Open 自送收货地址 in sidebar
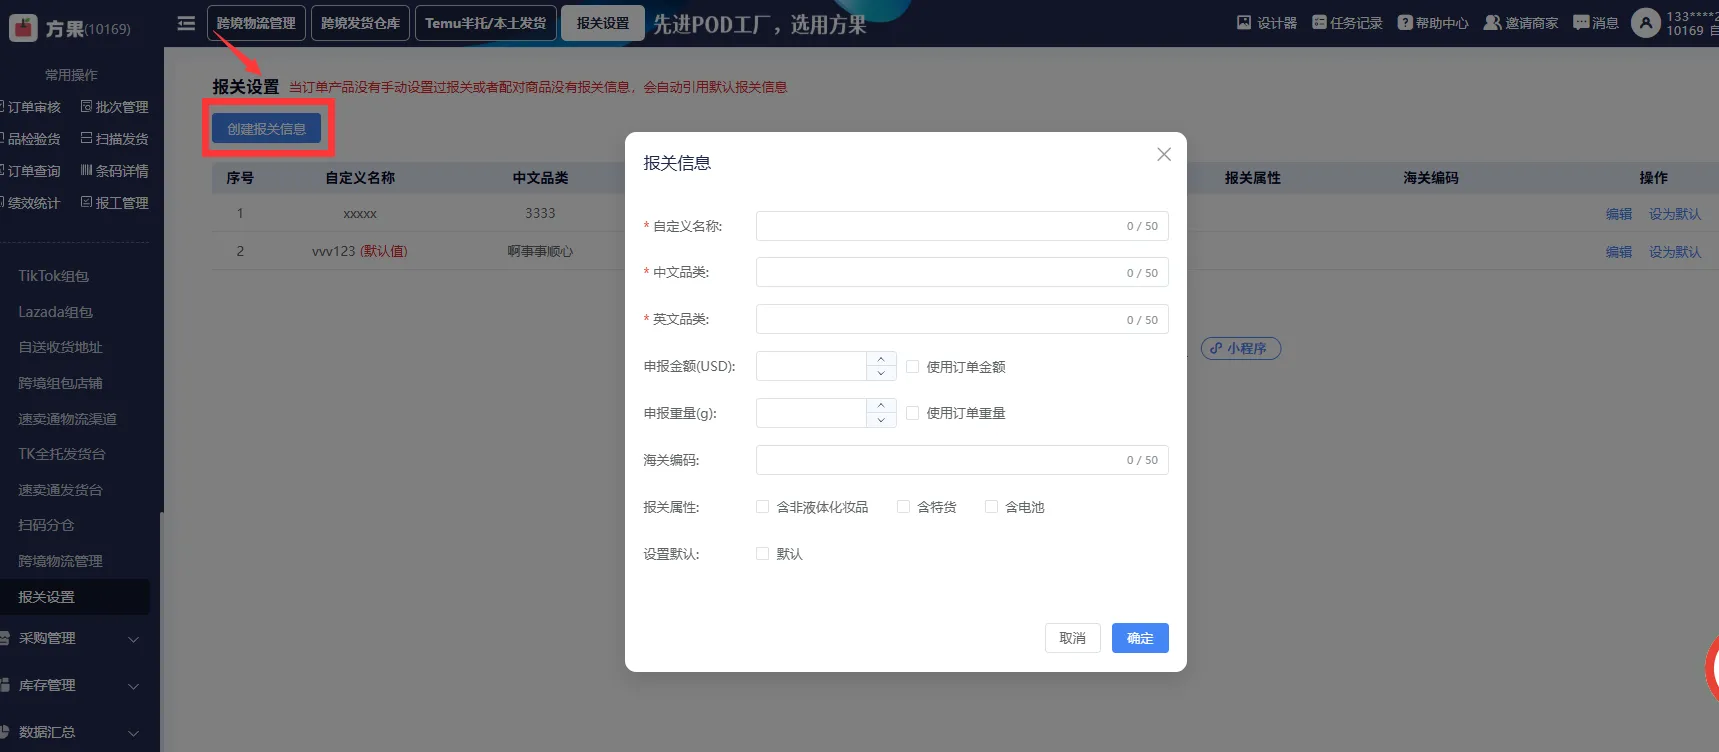1719x752 pixels. click(x=60, y=347)
